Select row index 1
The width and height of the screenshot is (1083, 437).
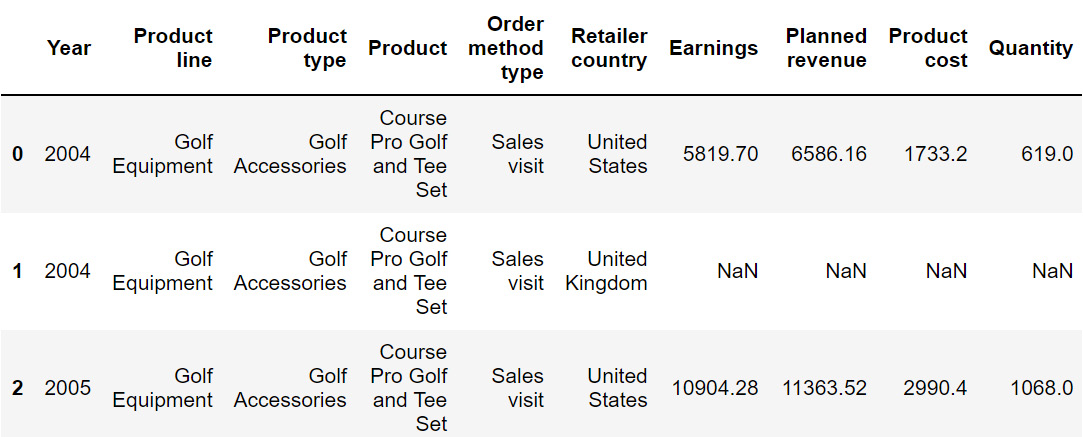(x=18, y=271)
